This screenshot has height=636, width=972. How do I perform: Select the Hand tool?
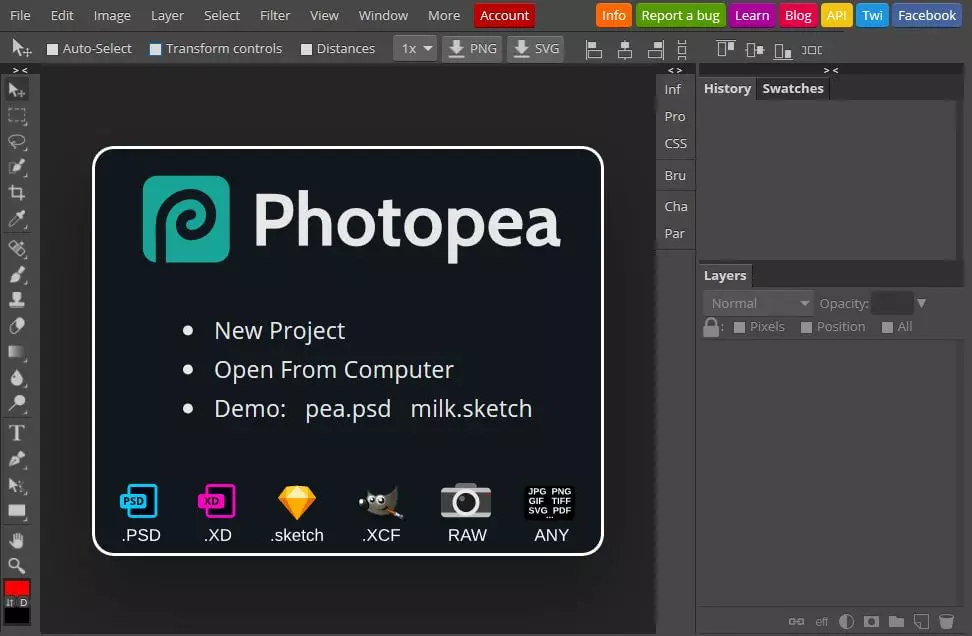(17, 540)
